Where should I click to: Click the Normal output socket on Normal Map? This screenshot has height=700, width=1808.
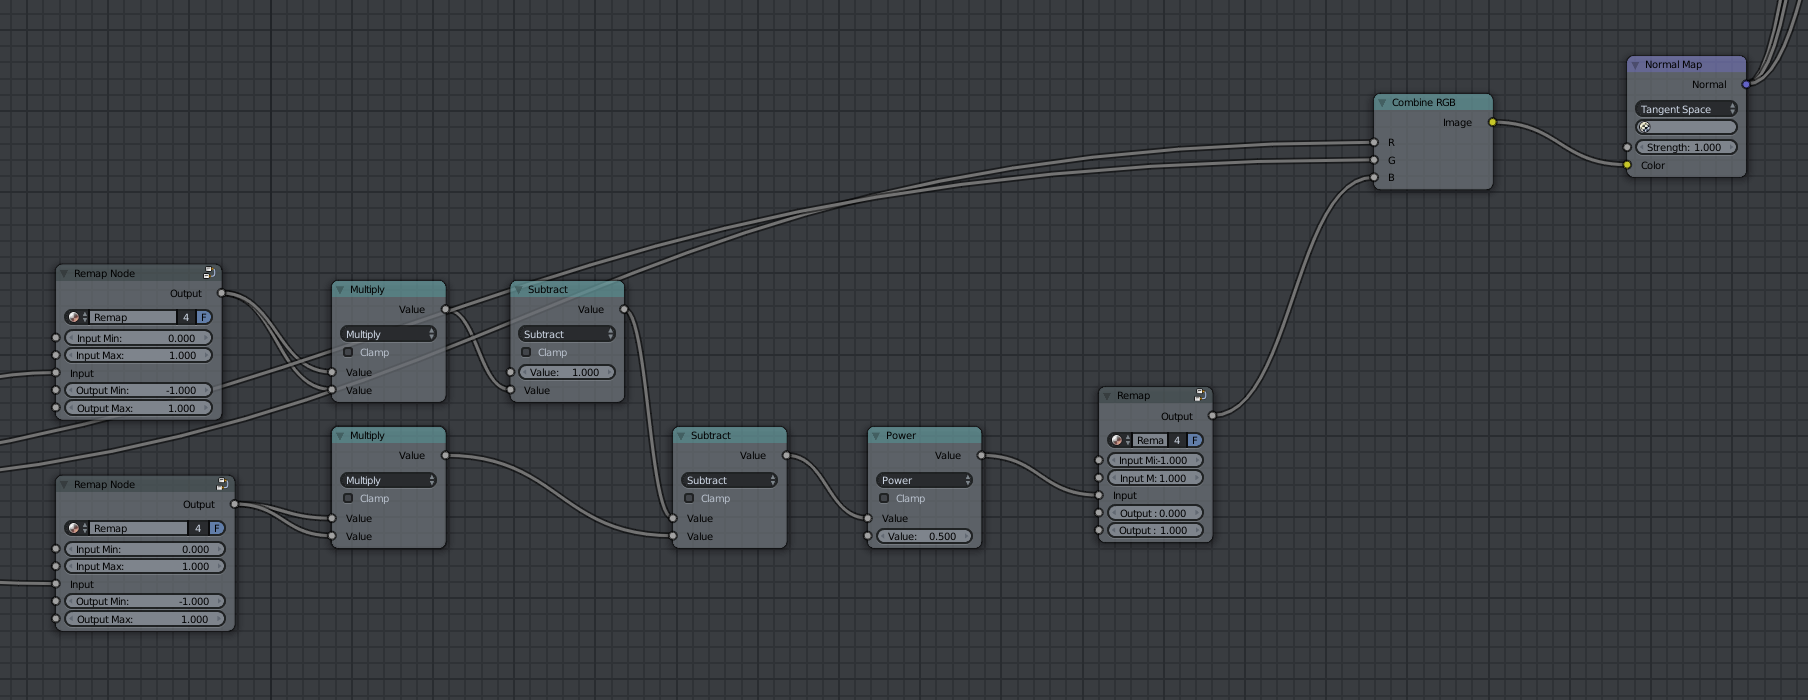(x=1746, y=84)
